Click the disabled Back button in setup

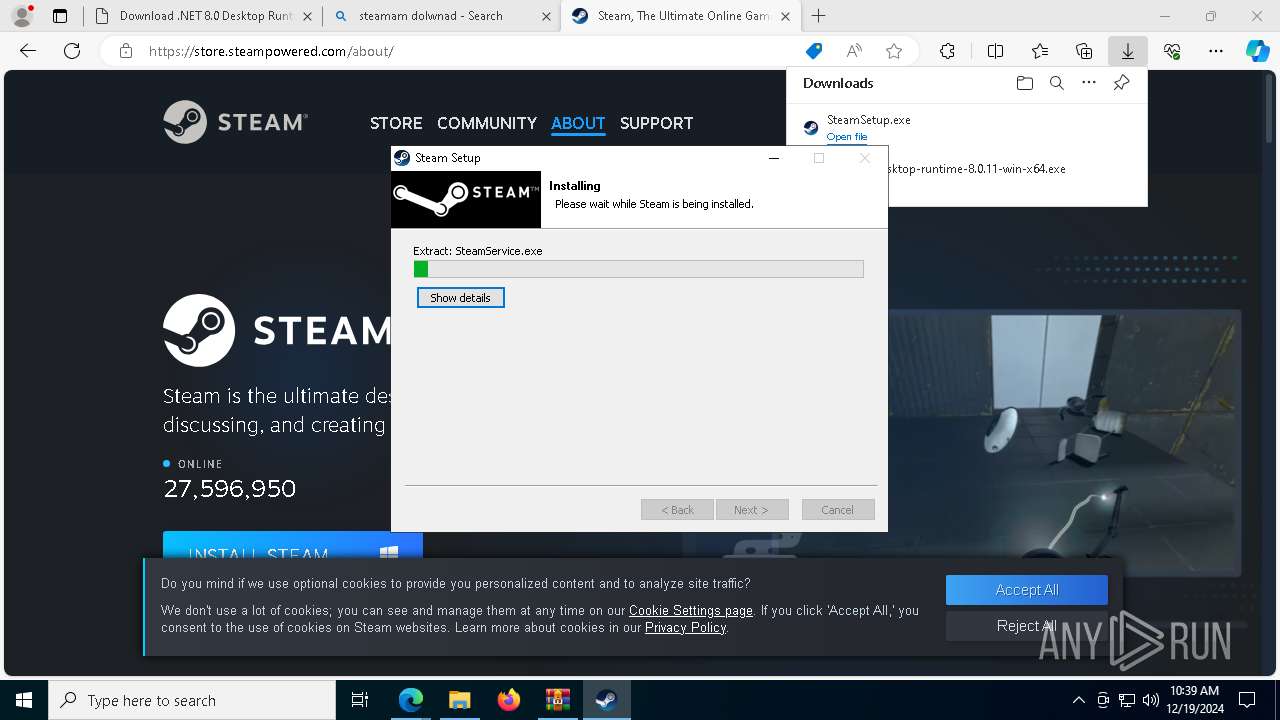[677, 510]
